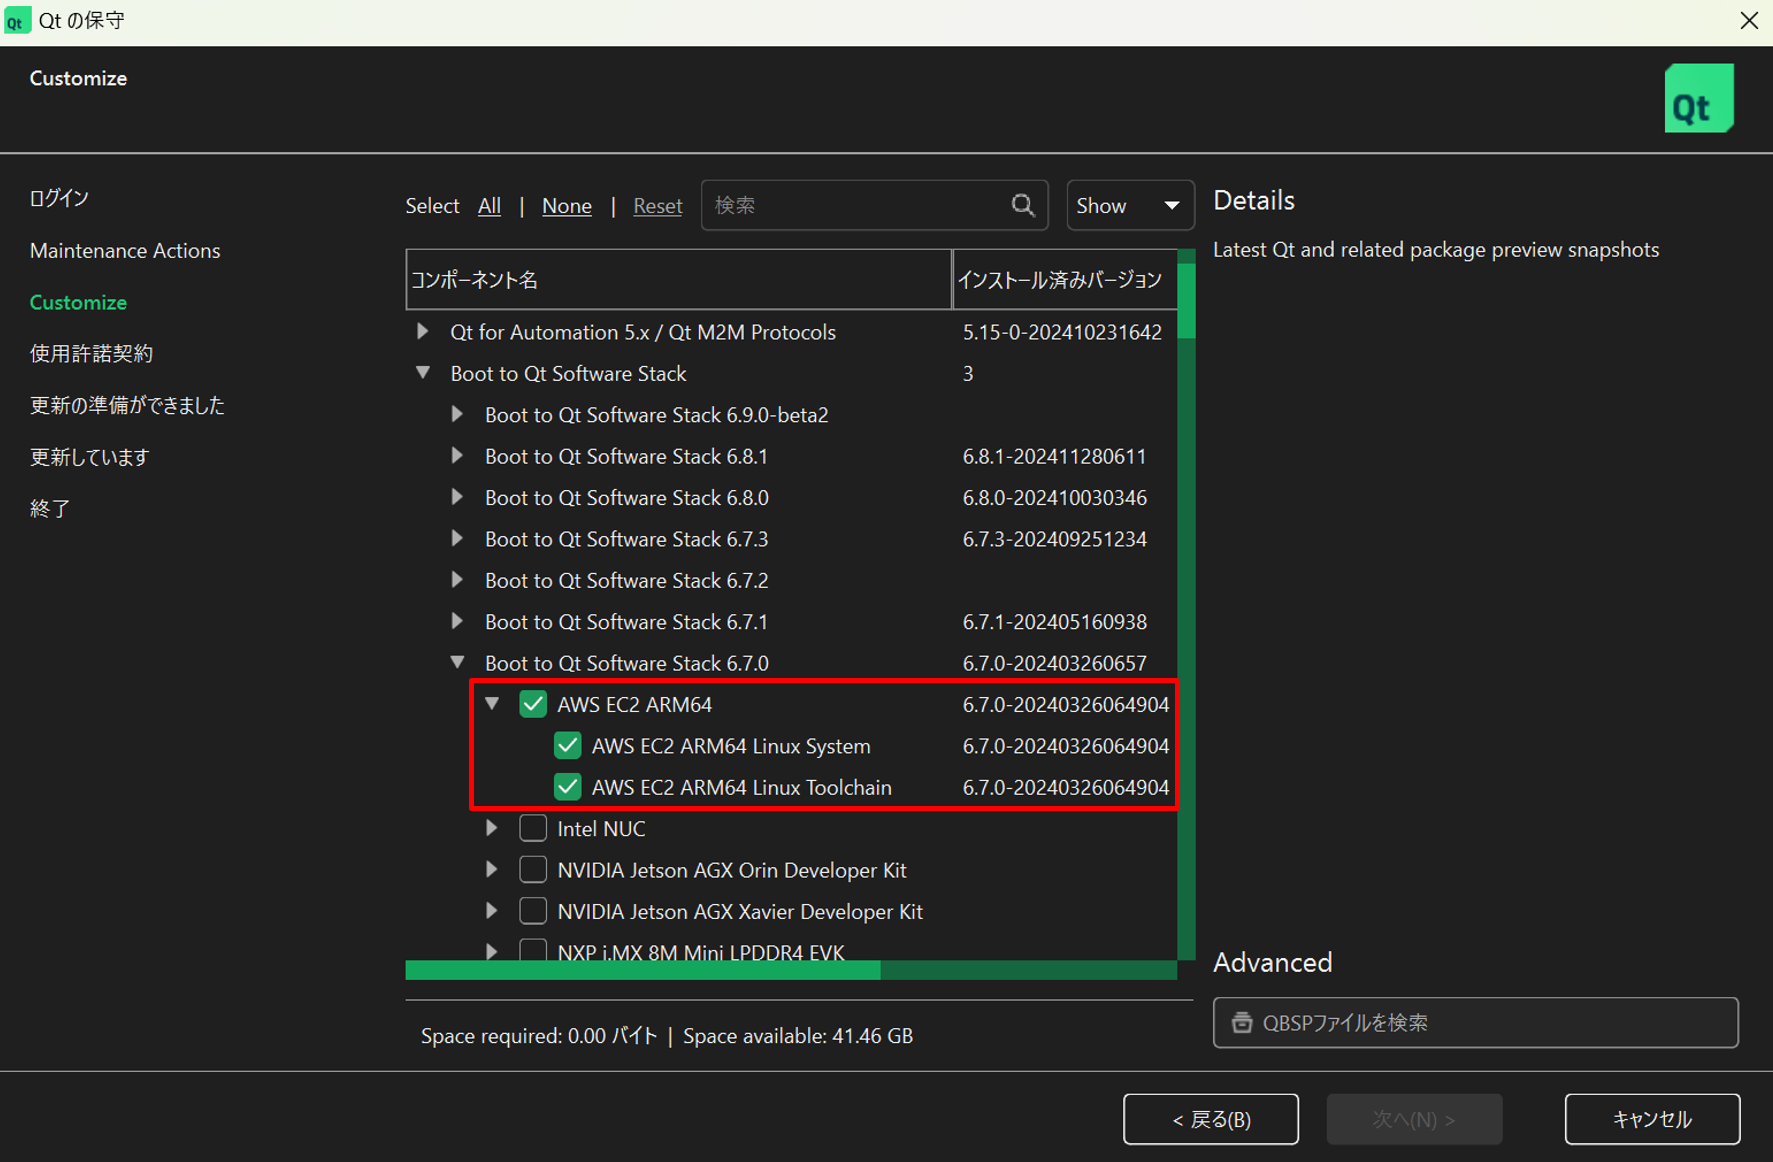Check the Intel NUC checkbox
1773x1162 pixels.
[533, 829]
